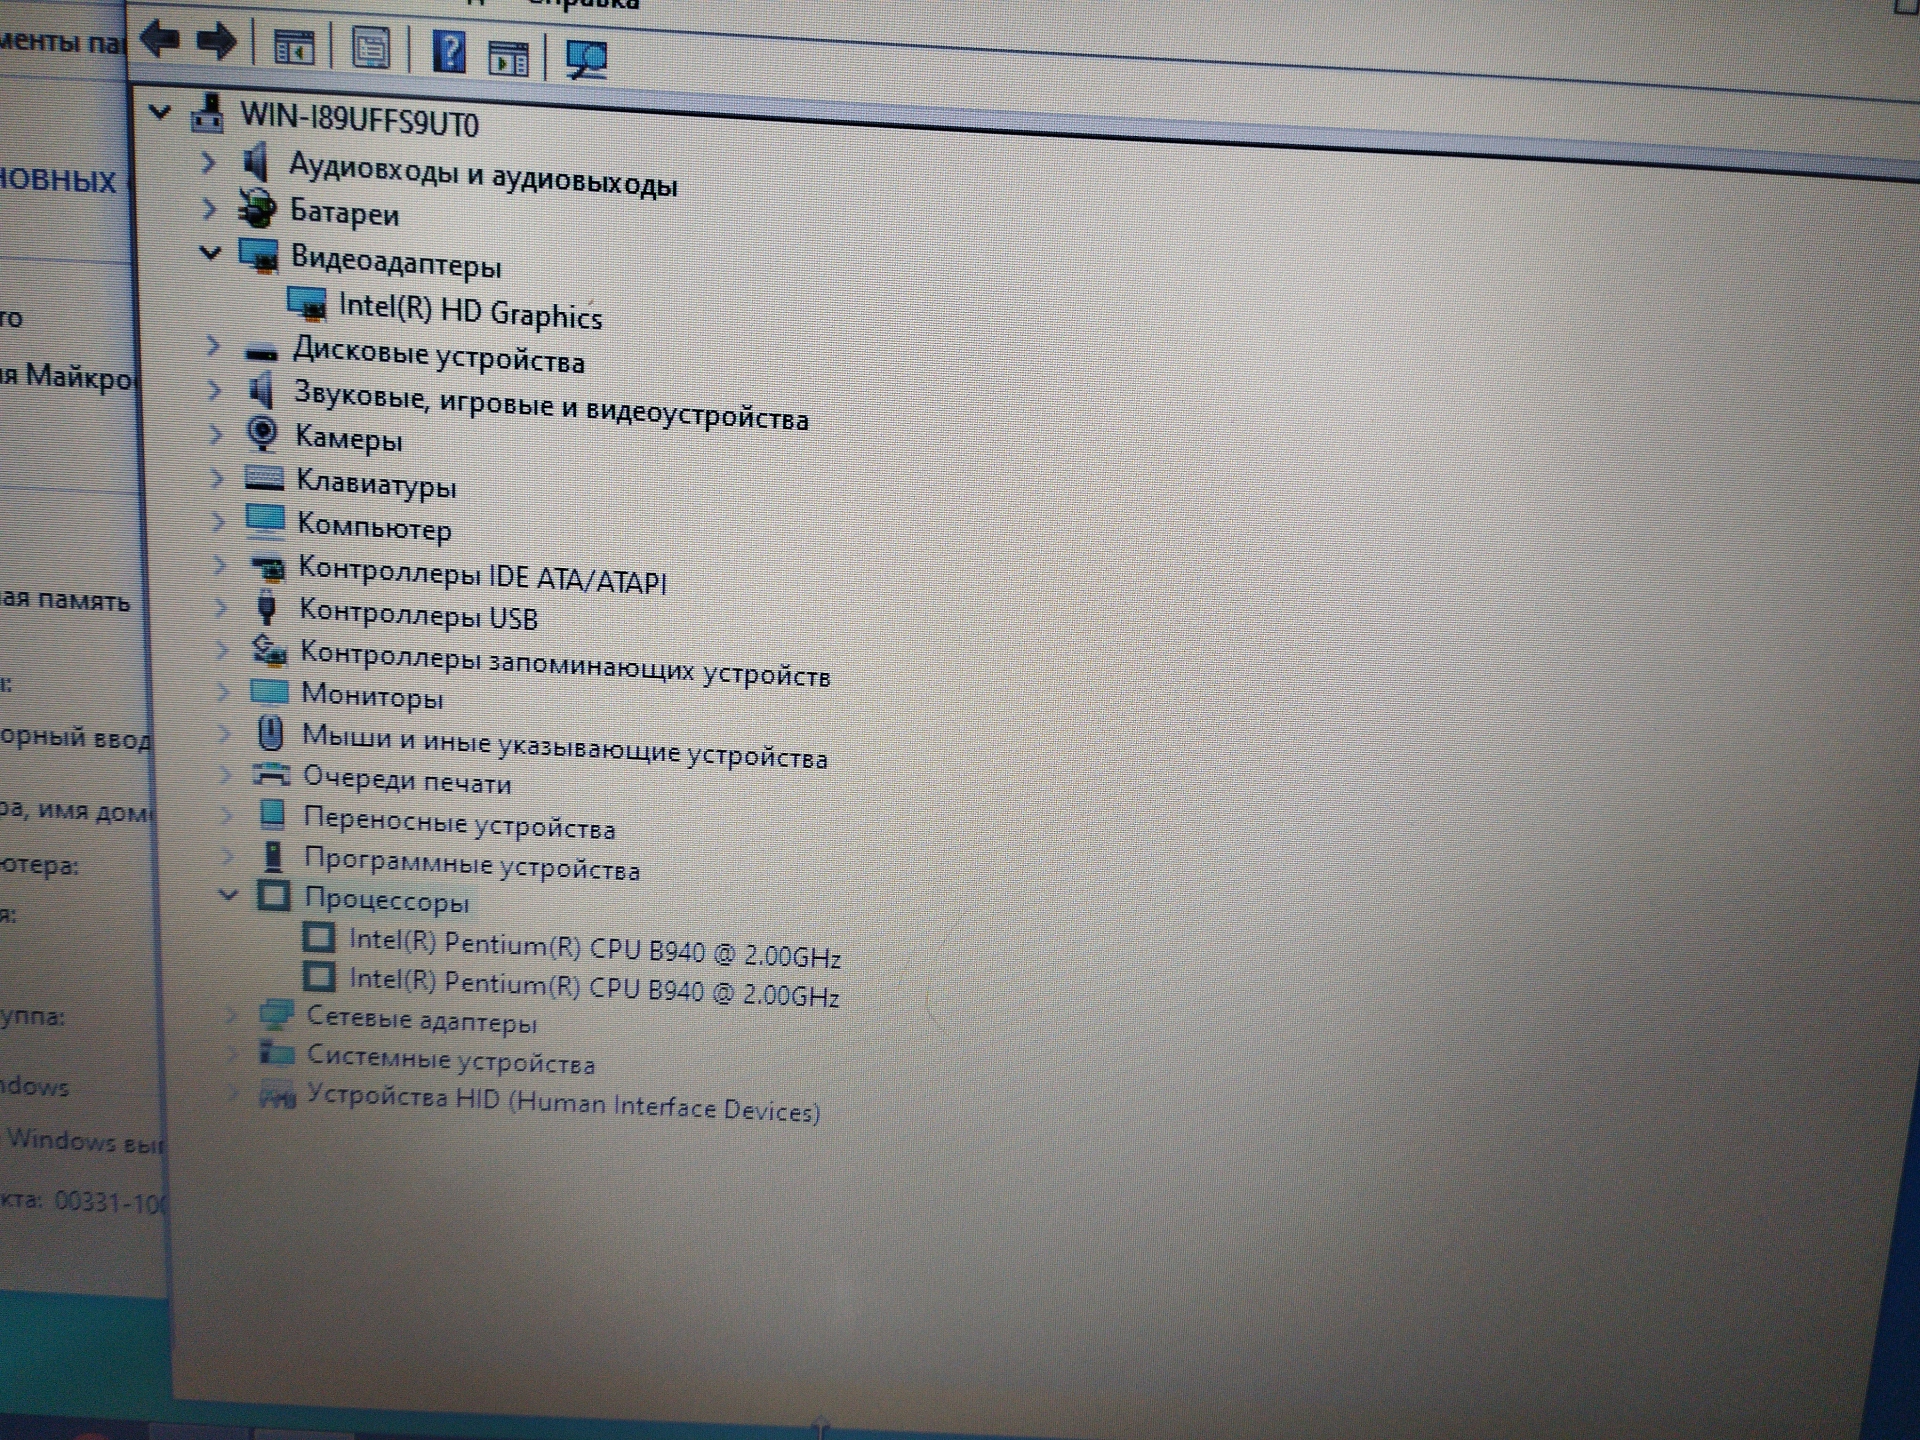The image size is (1920, 1440).
Task: Click the mouse icon of Мыши и иные указывающие устройства
Action: point(270,733)
